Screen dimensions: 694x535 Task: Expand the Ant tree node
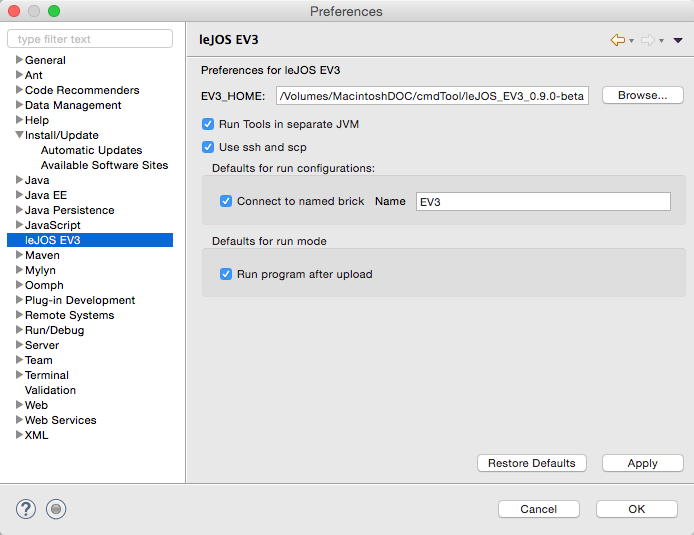[x=19, y=74]
